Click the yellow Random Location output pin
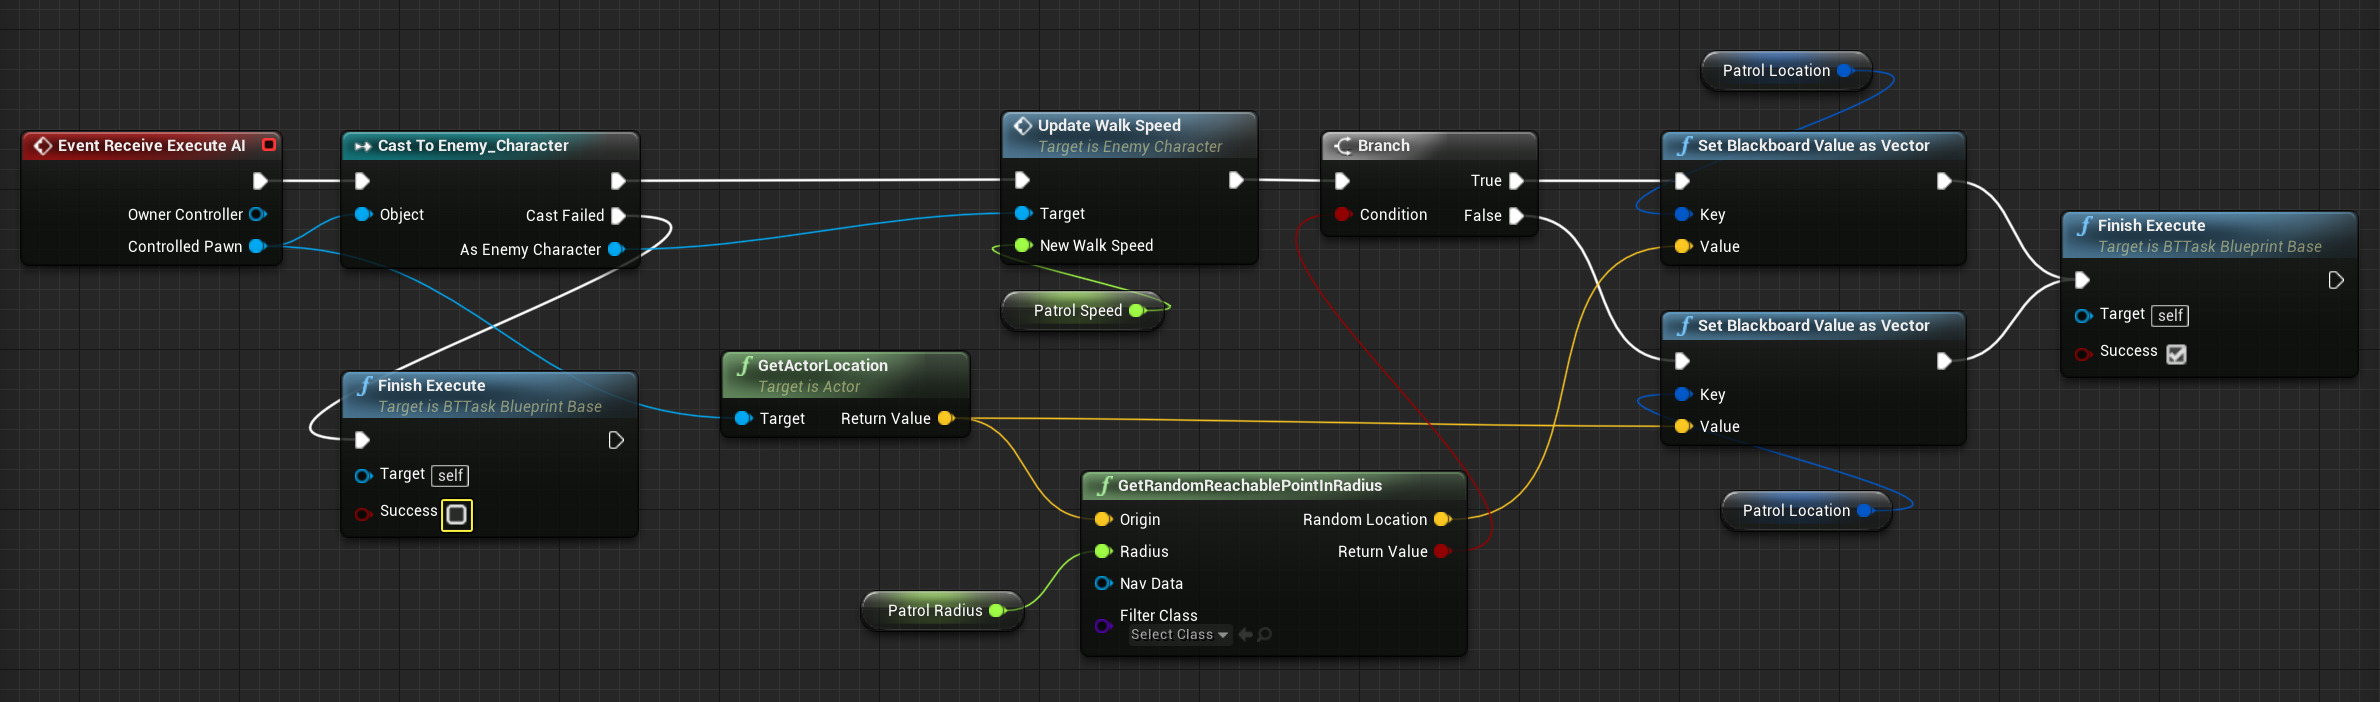 click(x=1442, y=519)
